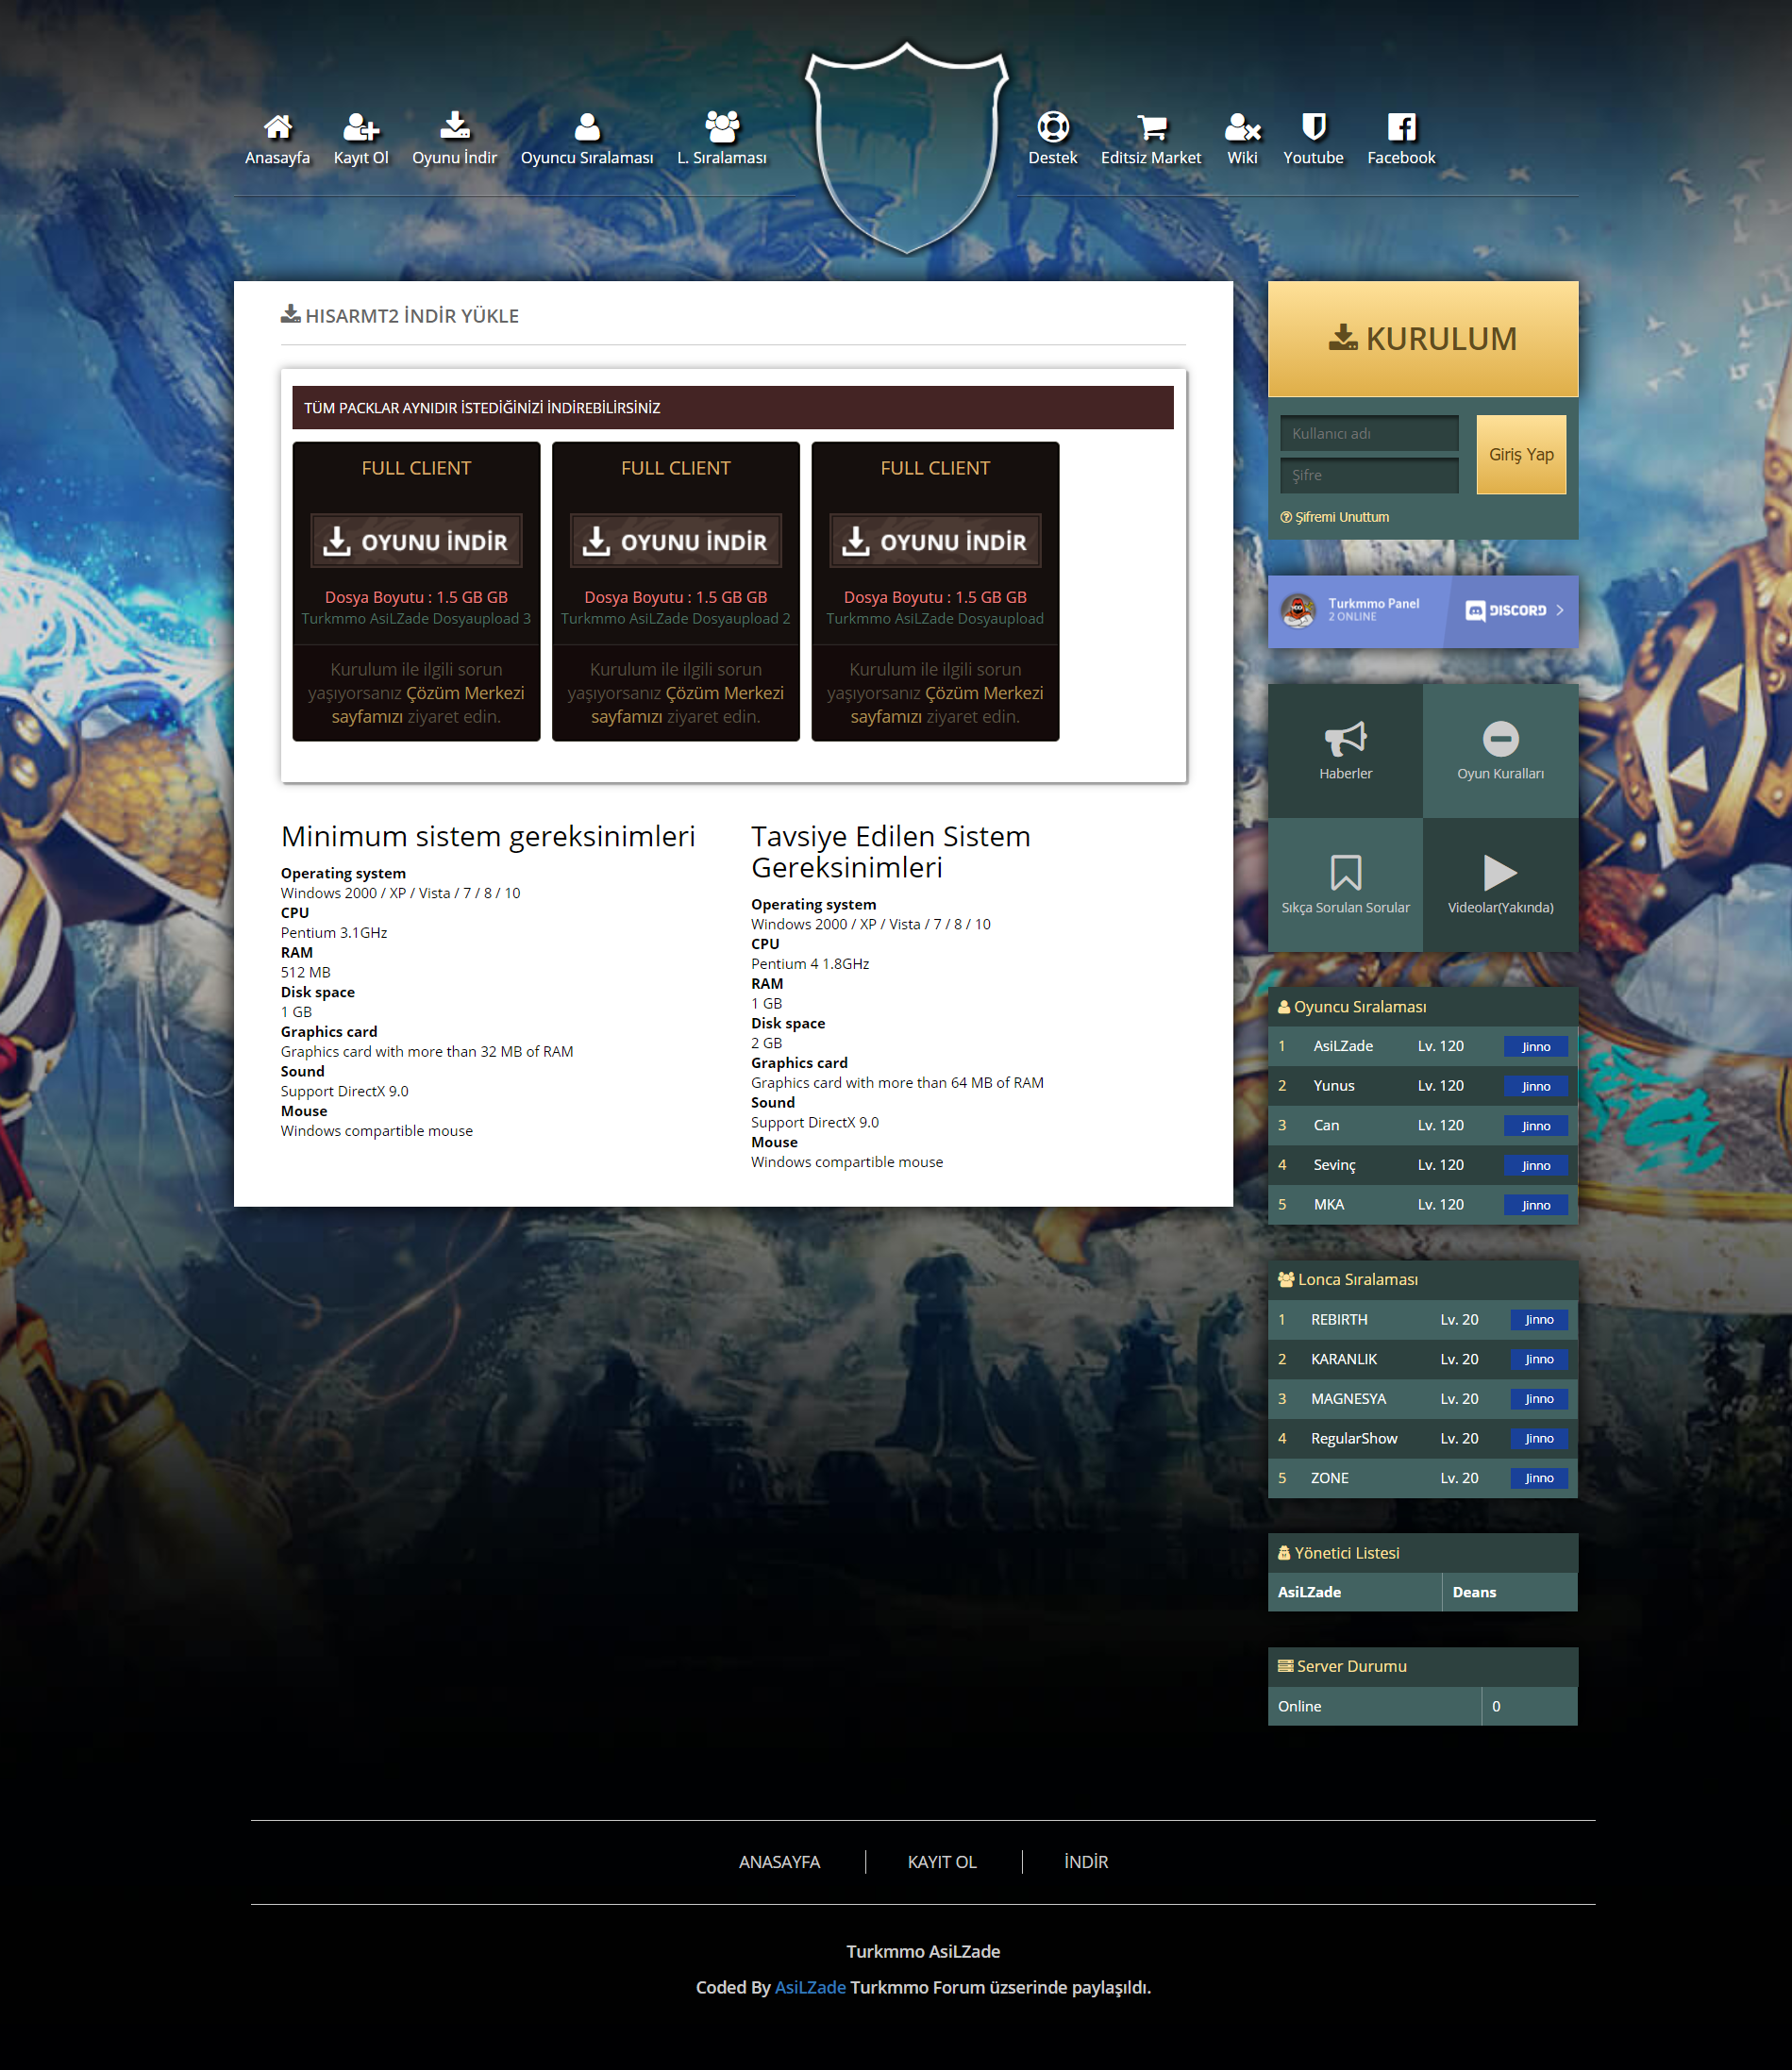Viewport: 1792px width, 2070px height.
Task: Open the Facebook icon link
Action: coord(1401,127)
